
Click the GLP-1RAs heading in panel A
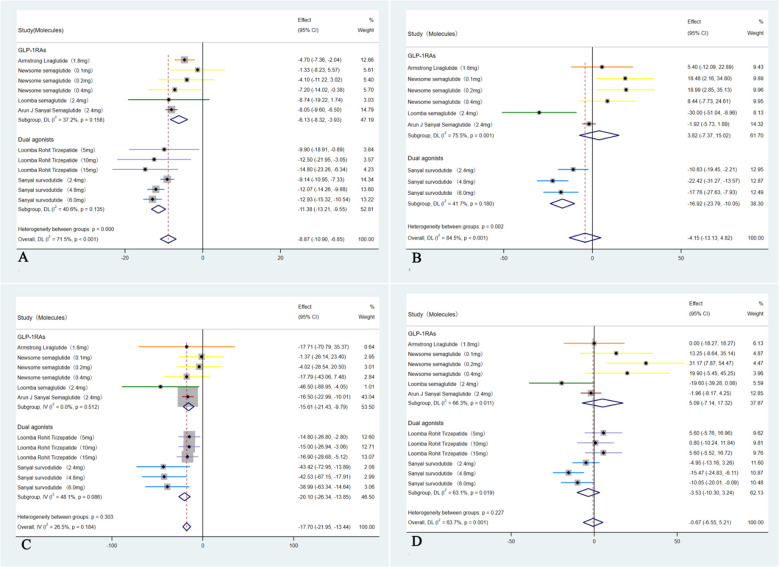pyautogui.click(x=32, y=50)
